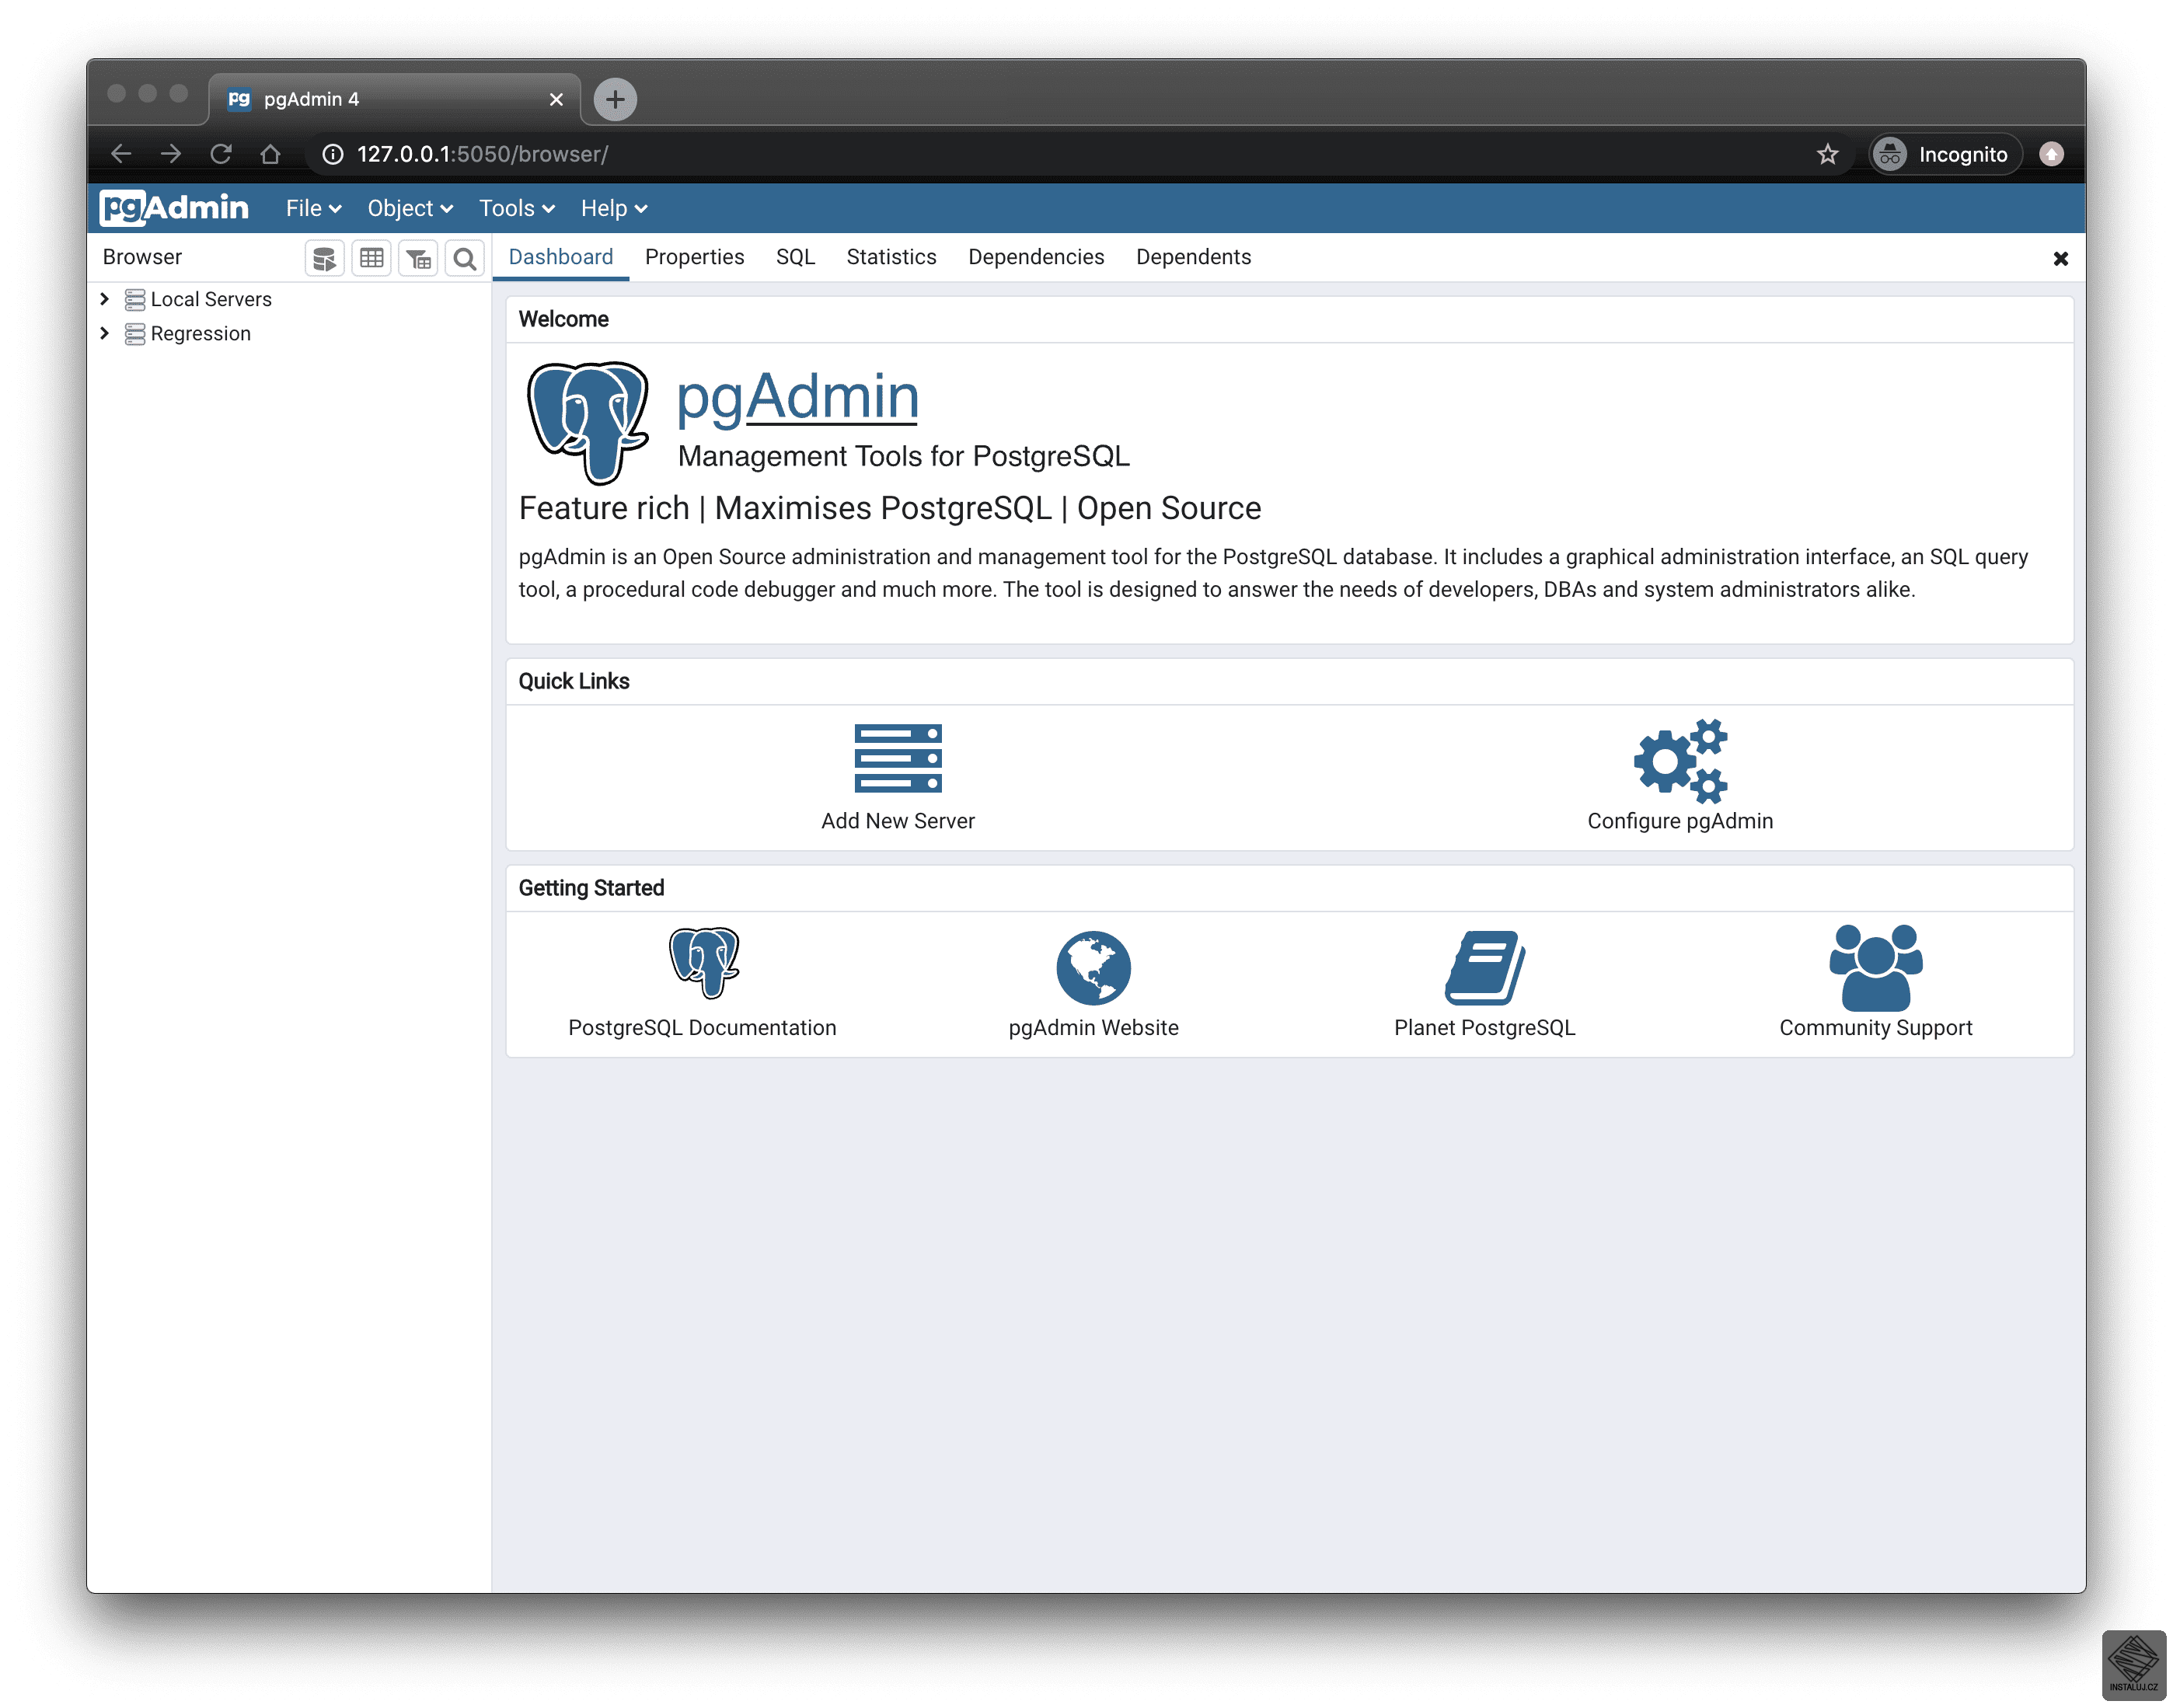Bookmark this page with the star icon
Screen dimensions: 2173x1708
1827,154
